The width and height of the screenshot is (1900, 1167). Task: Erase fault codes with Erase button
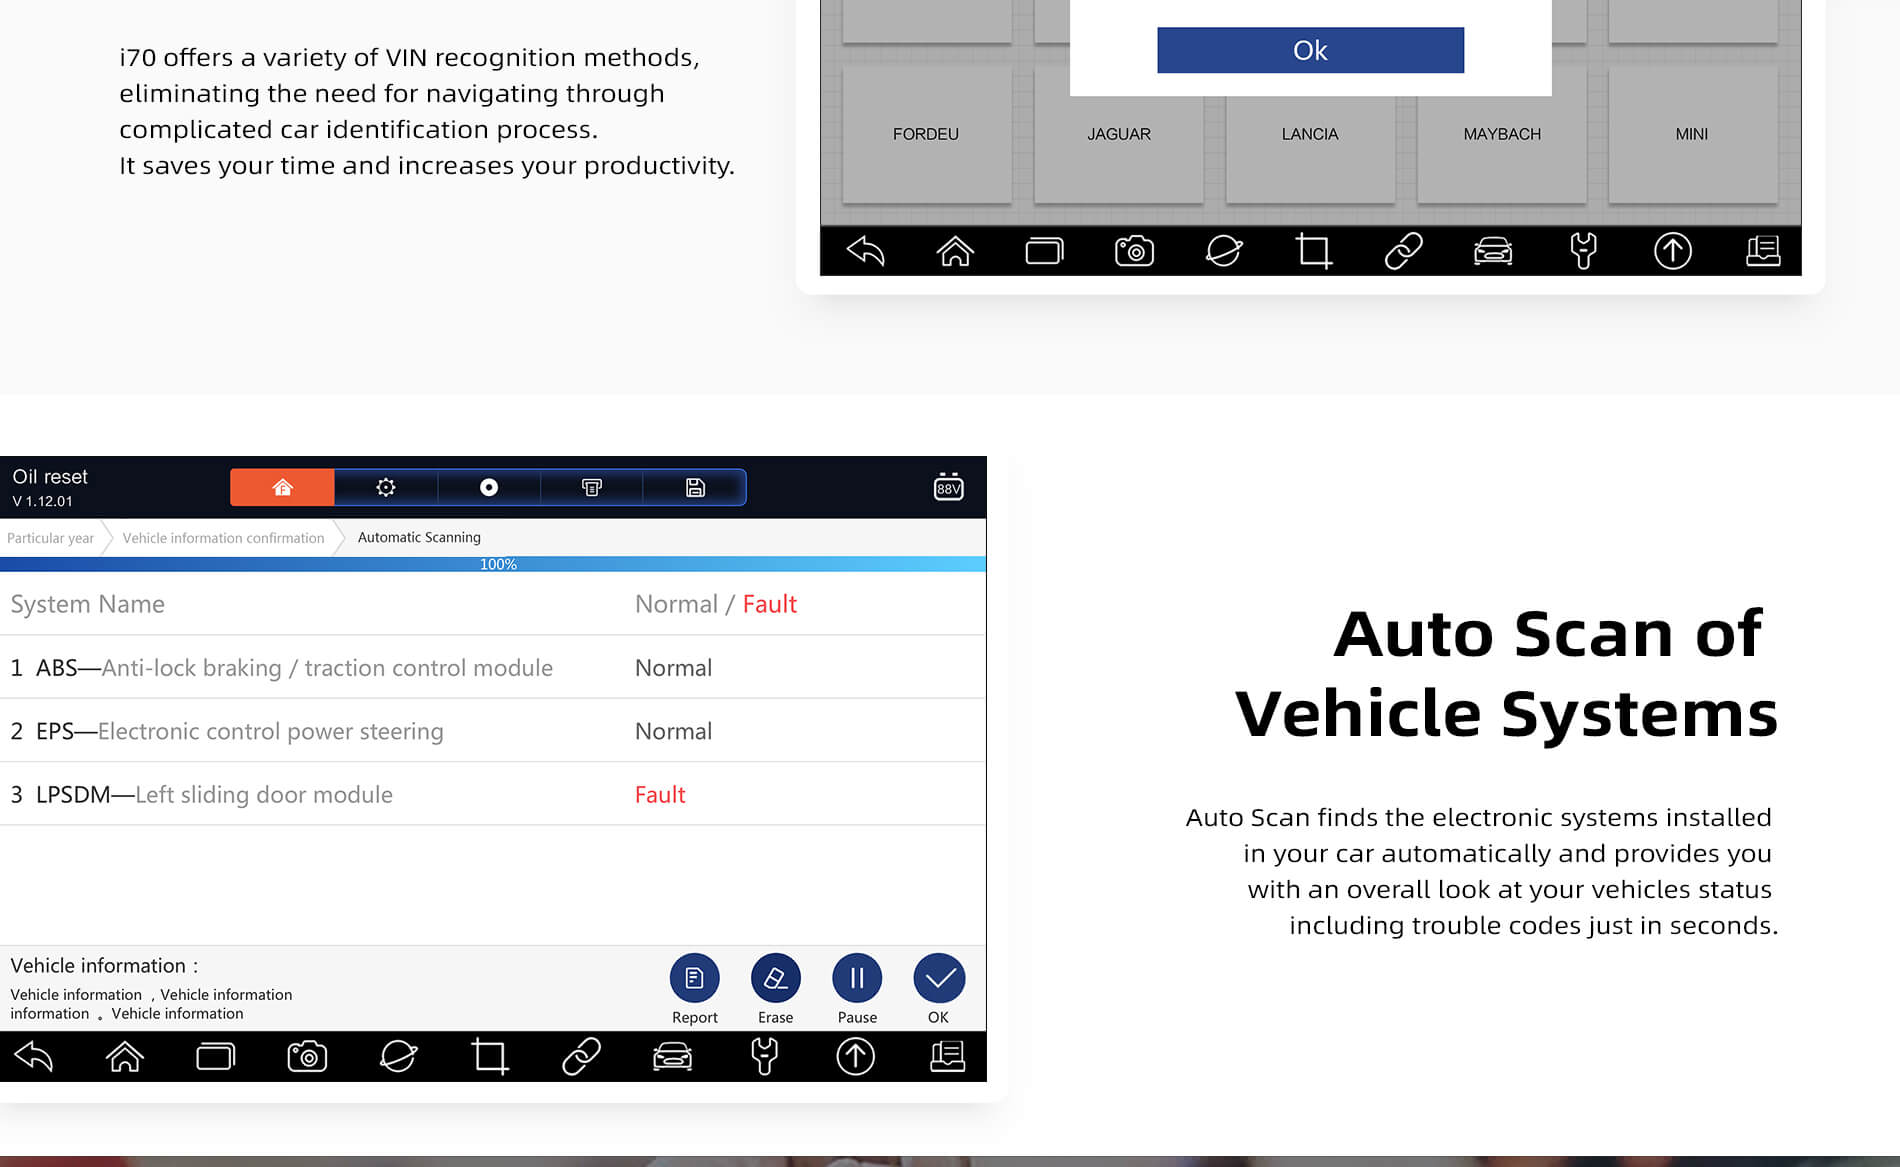click(775, 979)
